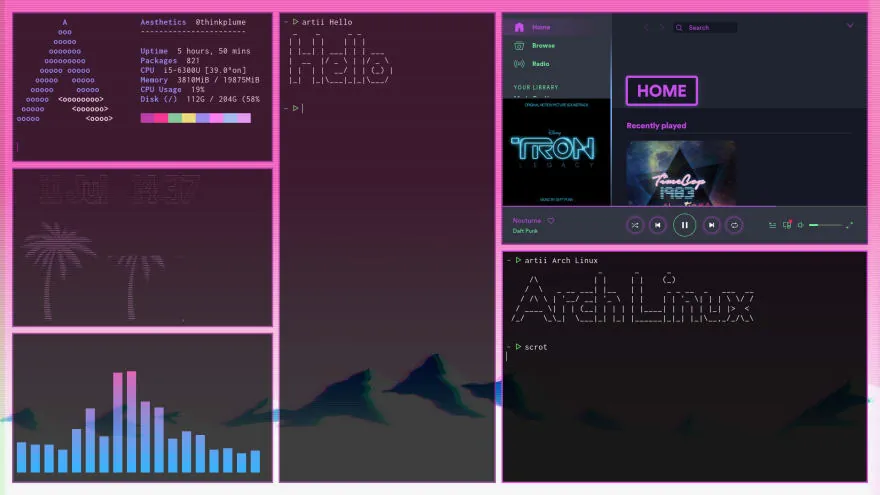Image resolution: width=880 pixels, height=495 pixels.
Task: Like the song with the heart icon
Action: [551, 221]
